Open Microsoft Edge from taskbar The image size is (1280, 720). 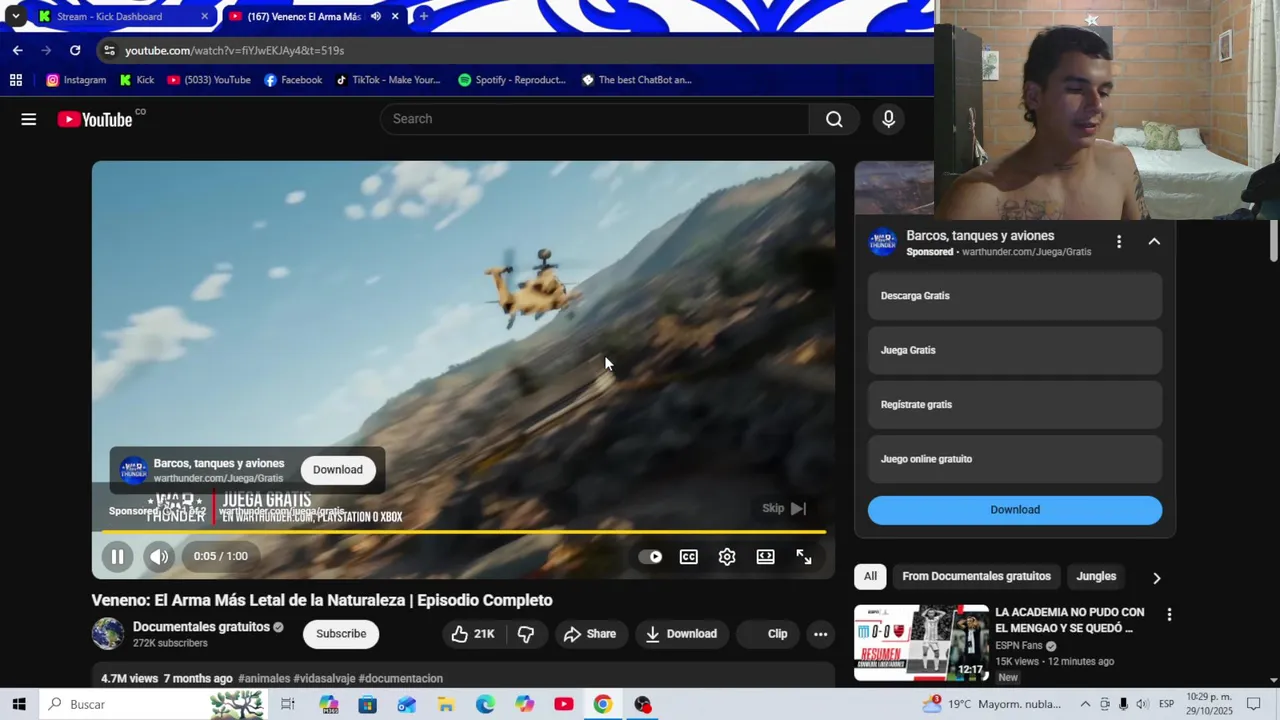pos(485,704)
